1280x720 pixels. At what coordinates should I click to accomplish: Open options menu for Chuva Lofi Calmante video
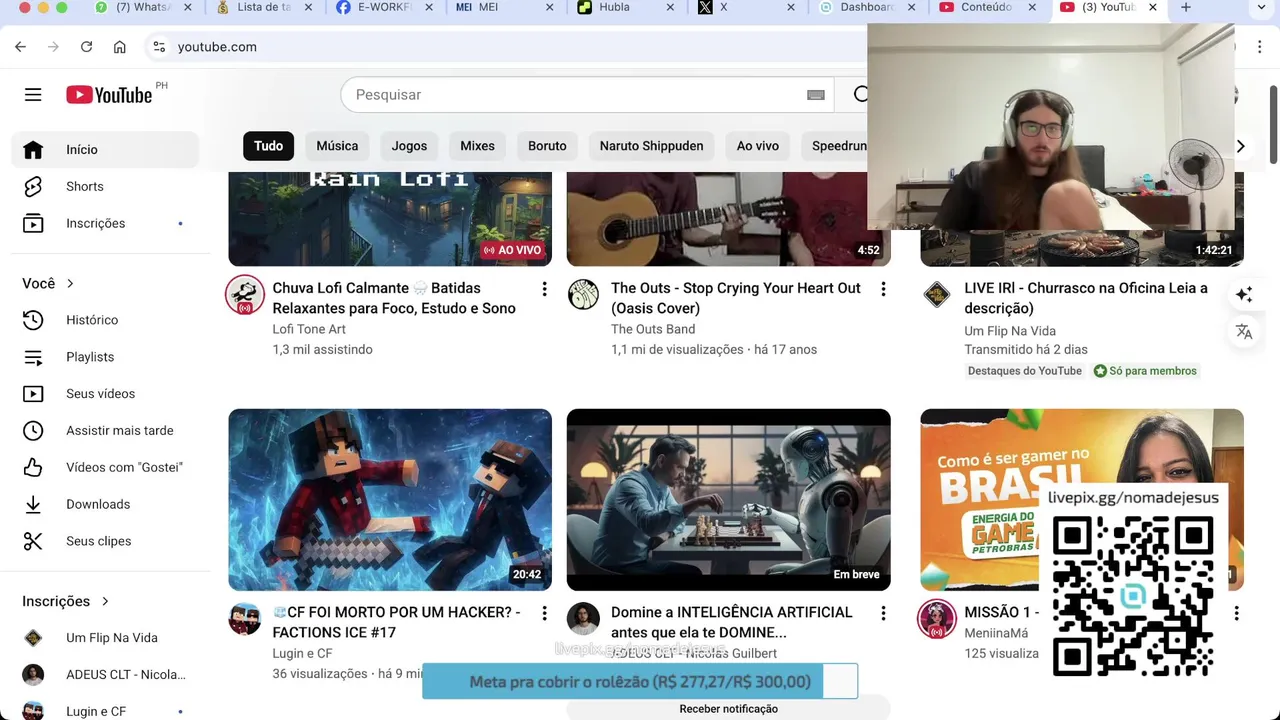coord(544,289)
